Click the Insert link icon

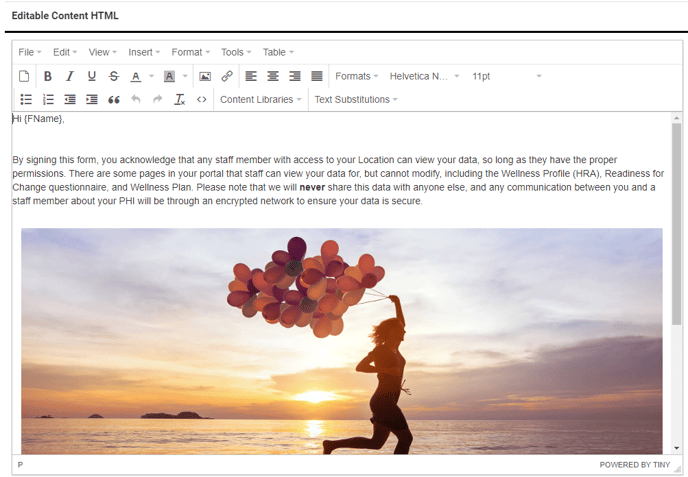pyautogui.click(x=227, y=76)
